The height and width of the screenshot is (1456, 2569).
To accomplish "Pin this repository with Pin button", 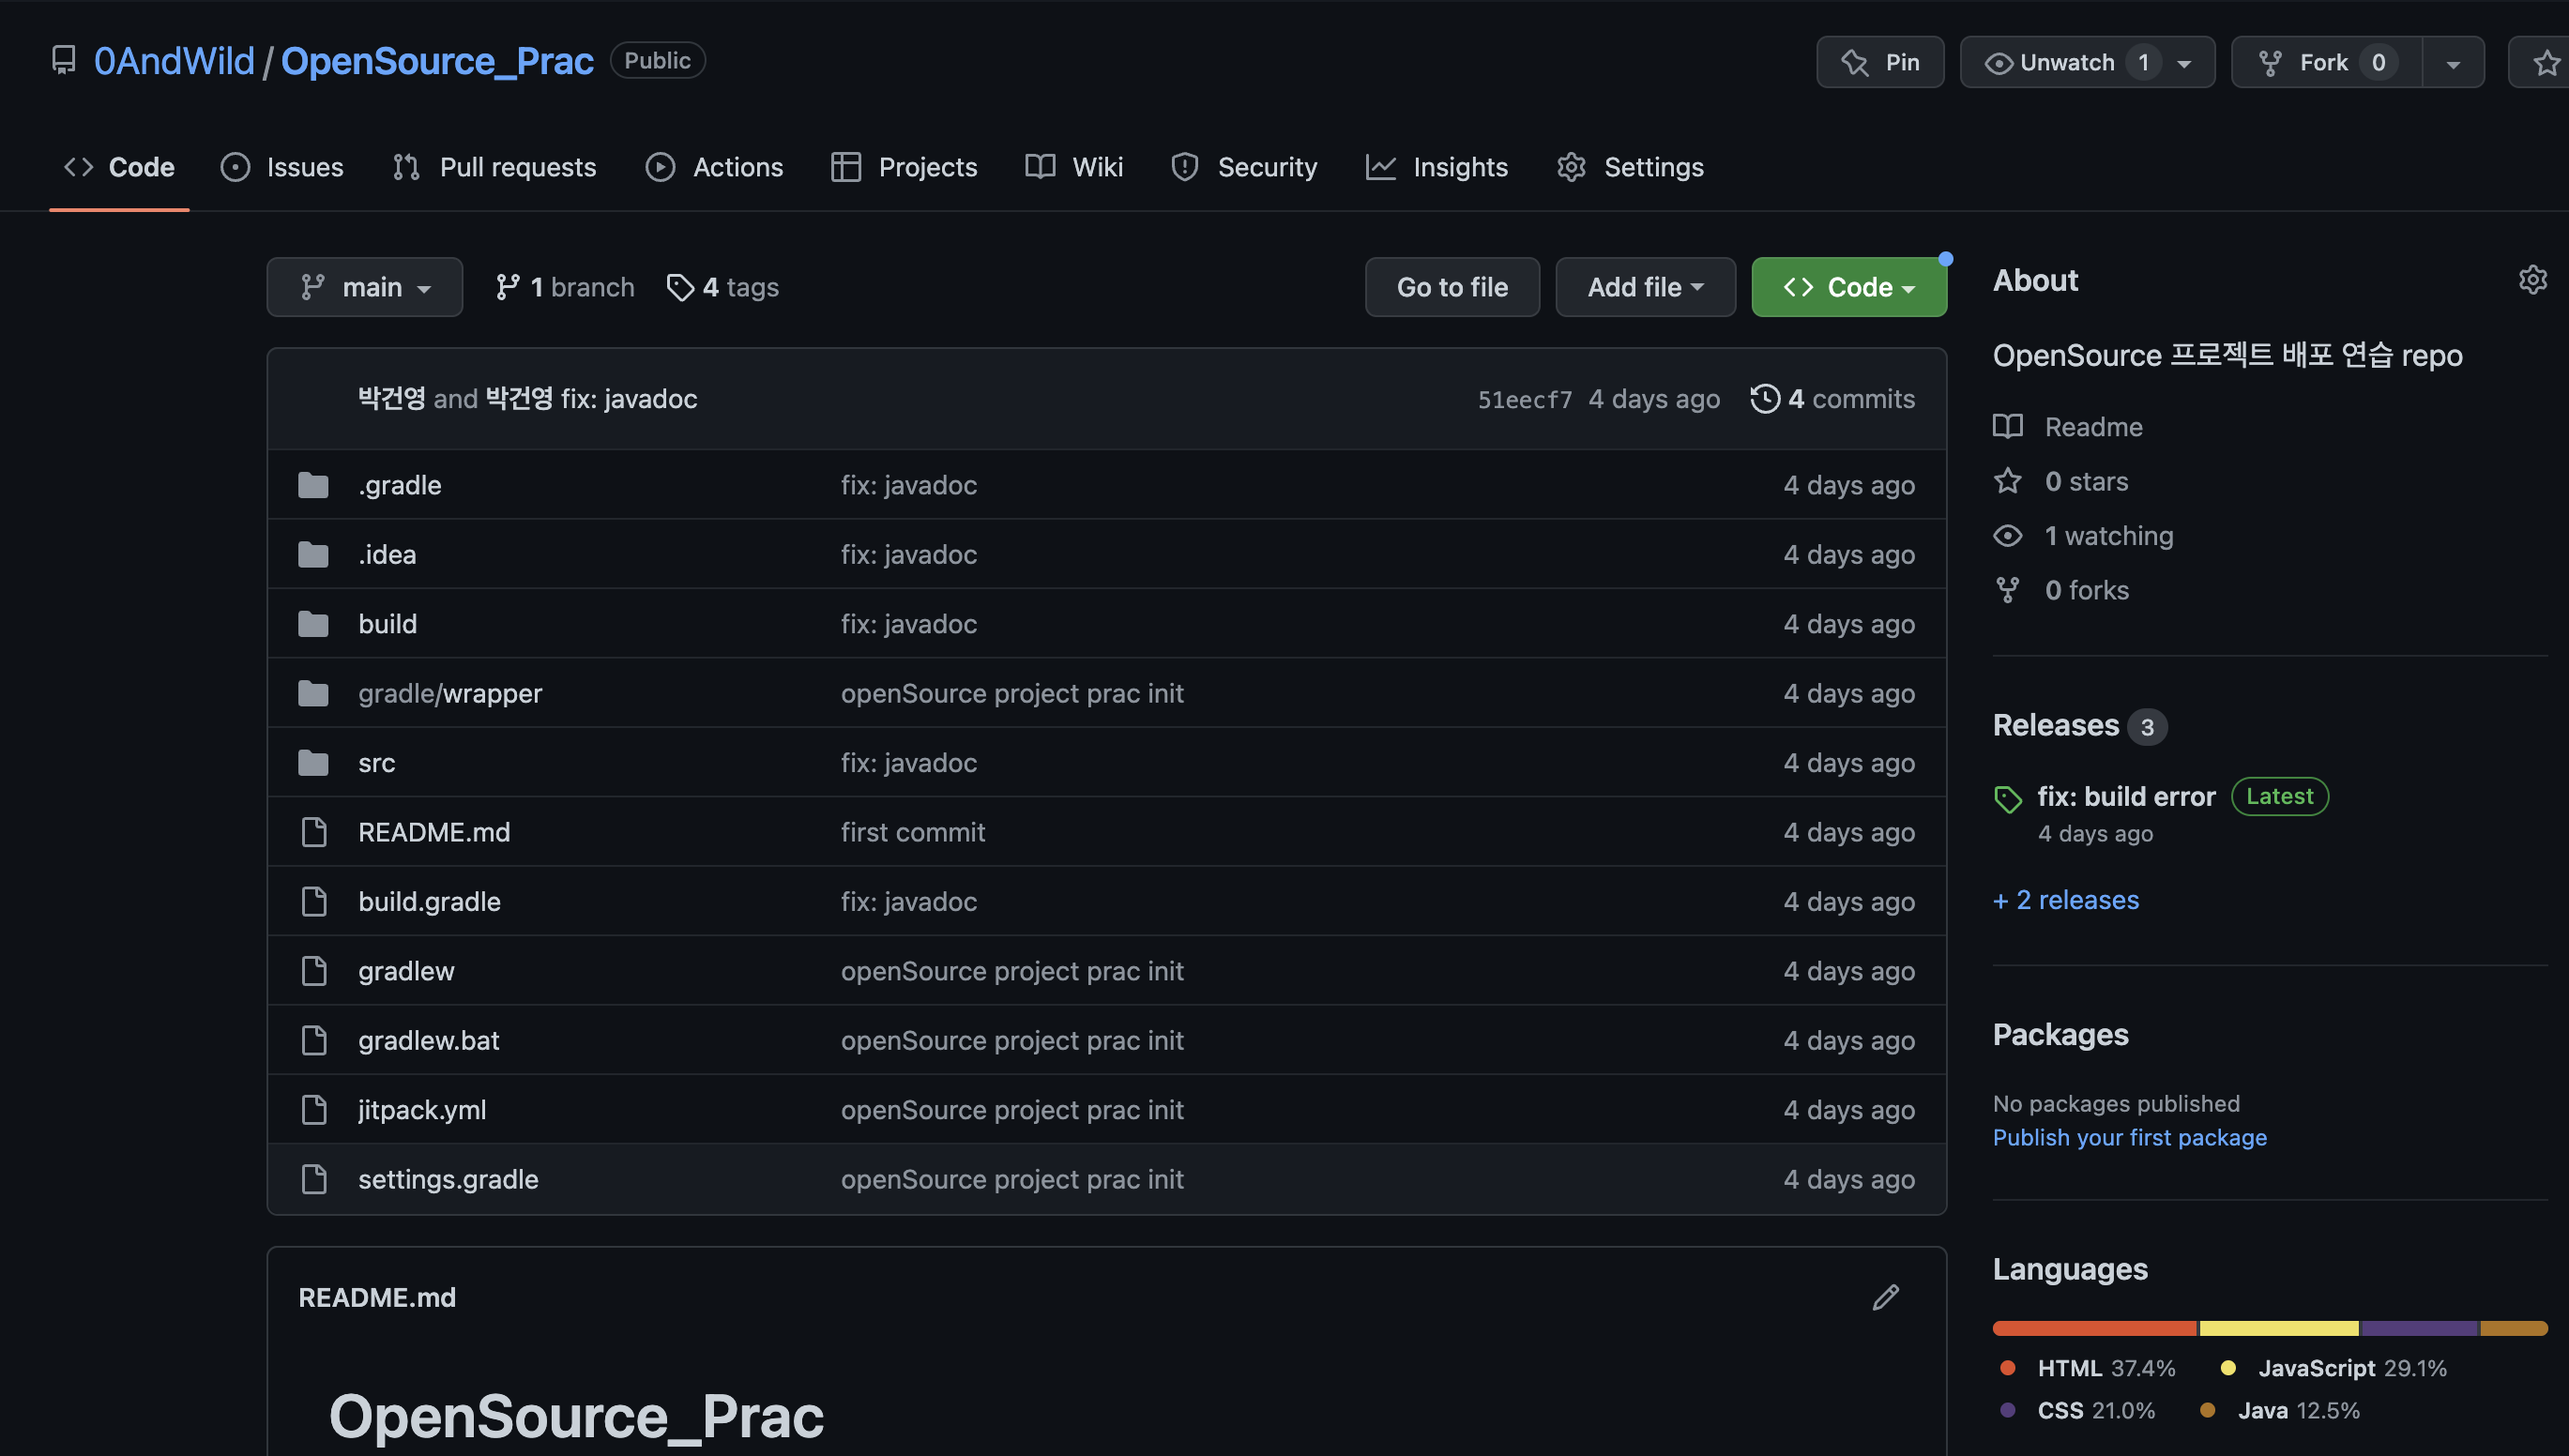I will tap(1880, 63).
